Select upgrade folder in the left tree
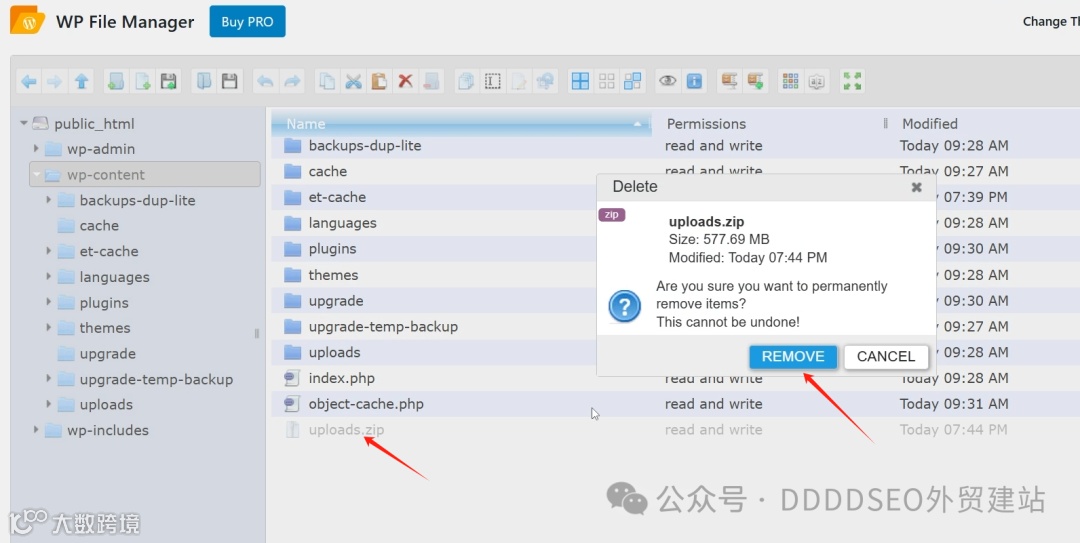The image size is (1080, 543). (x=107, y=354)
